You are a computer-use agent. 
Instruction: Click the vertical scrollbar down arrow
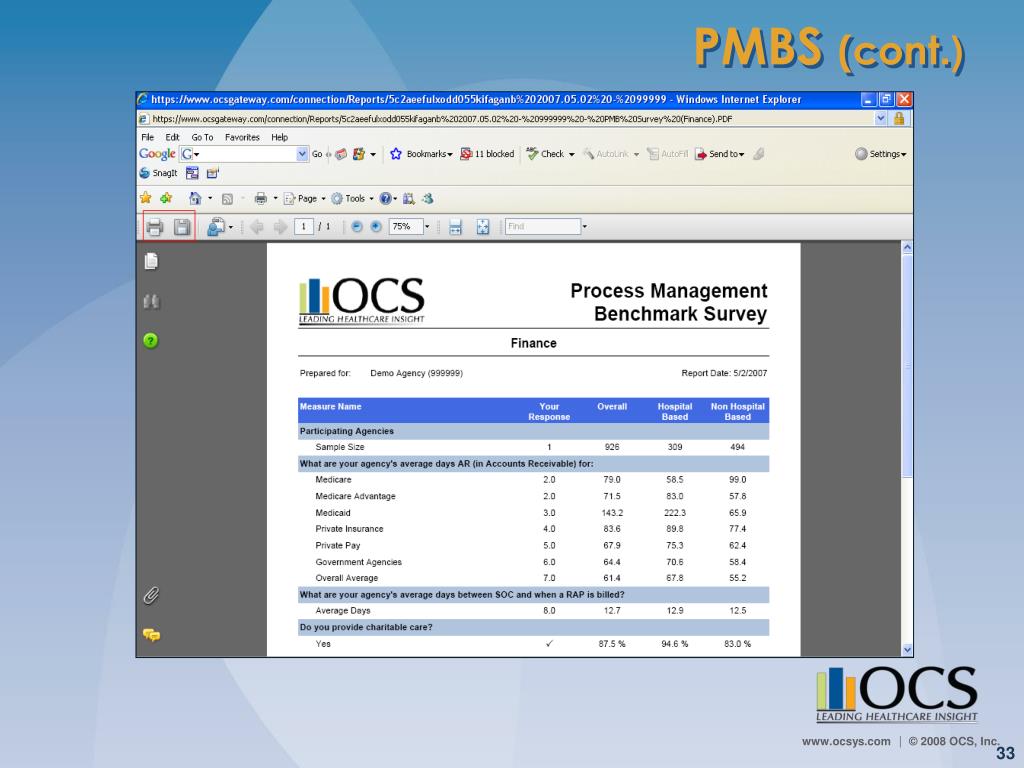(907, 650)
